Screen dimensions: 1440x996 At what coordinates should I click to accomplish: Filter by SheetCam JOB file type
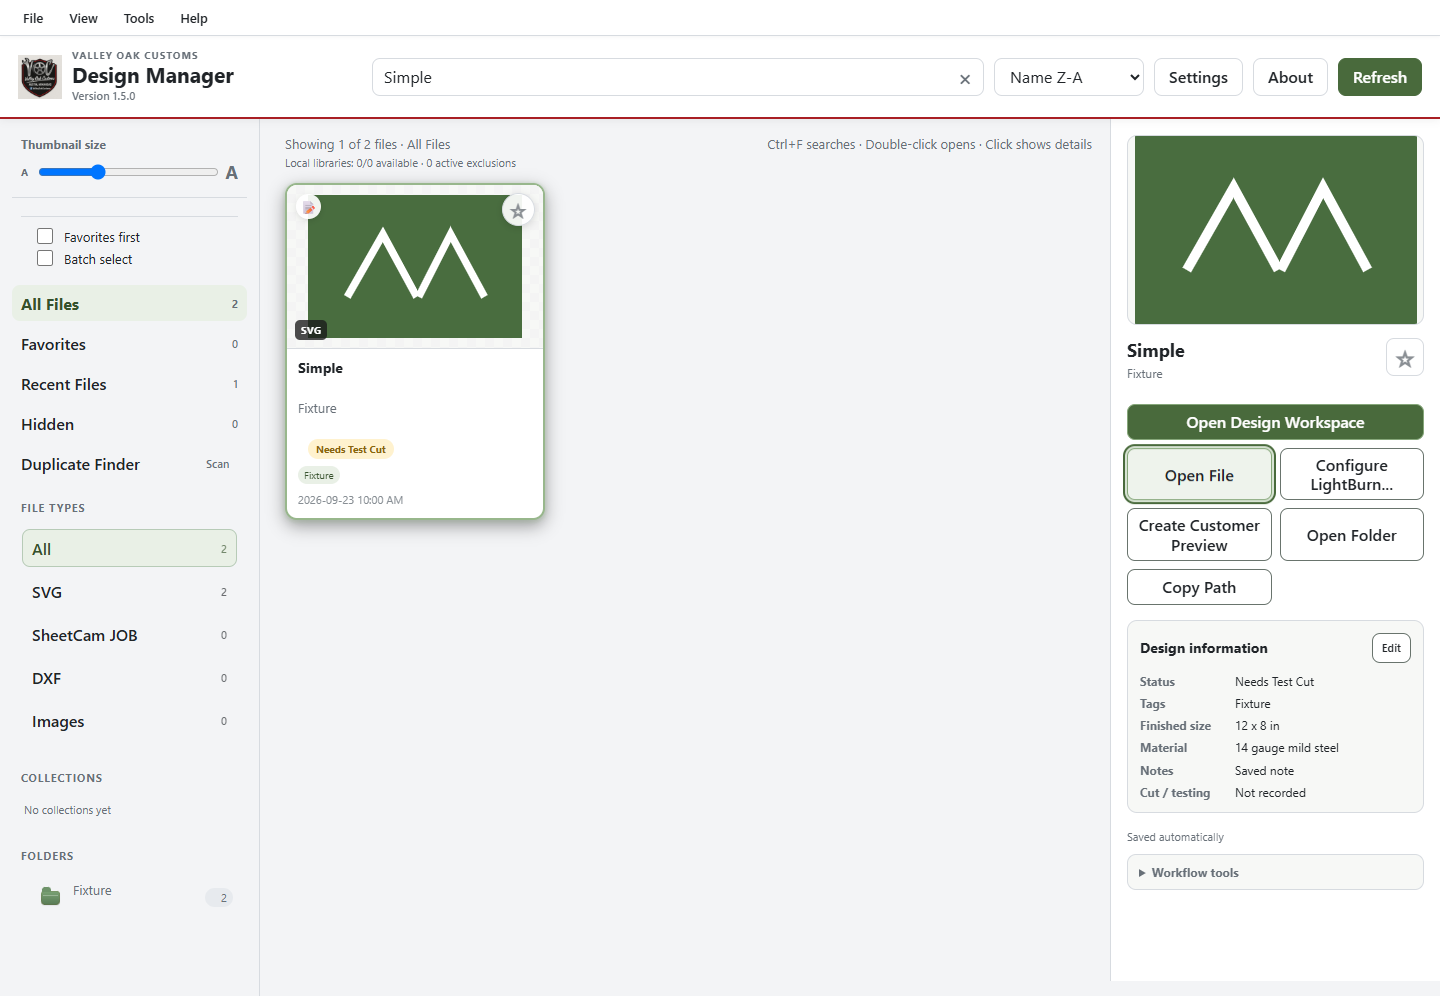pyautogui.click(x=129, y=635)
